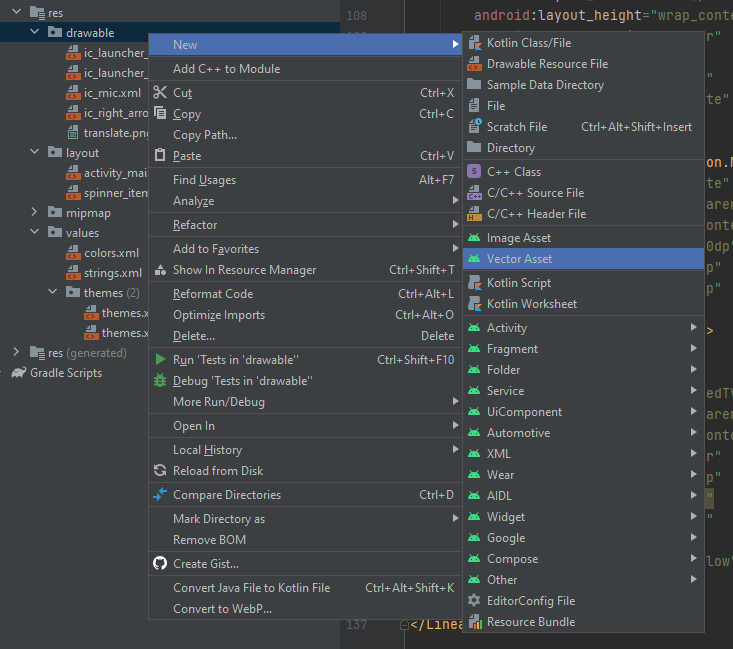Click the Vector Asset android icon

pos(474,259)
